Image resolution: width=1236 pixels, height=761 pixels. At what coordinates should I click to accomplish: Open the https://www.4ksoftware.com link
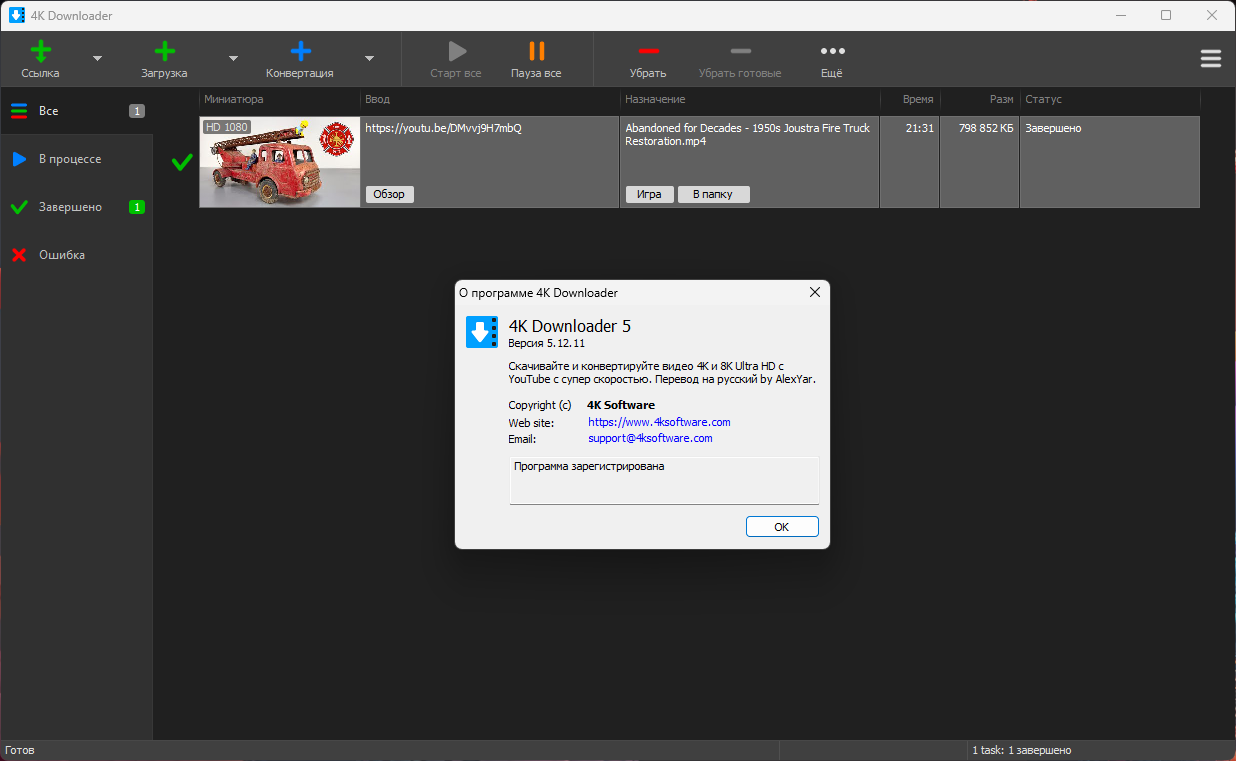pos(659,422)
